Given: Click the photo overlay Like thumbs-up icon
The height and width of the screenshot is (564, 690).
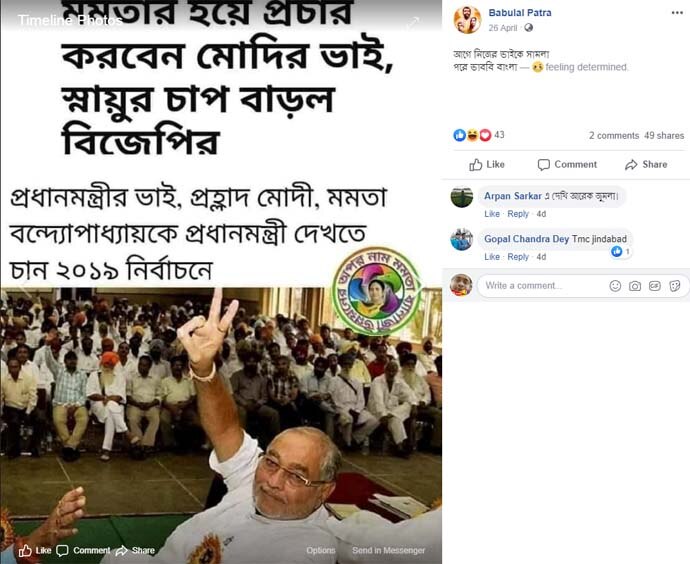Looking at the screenshot, I should [25, 550].
